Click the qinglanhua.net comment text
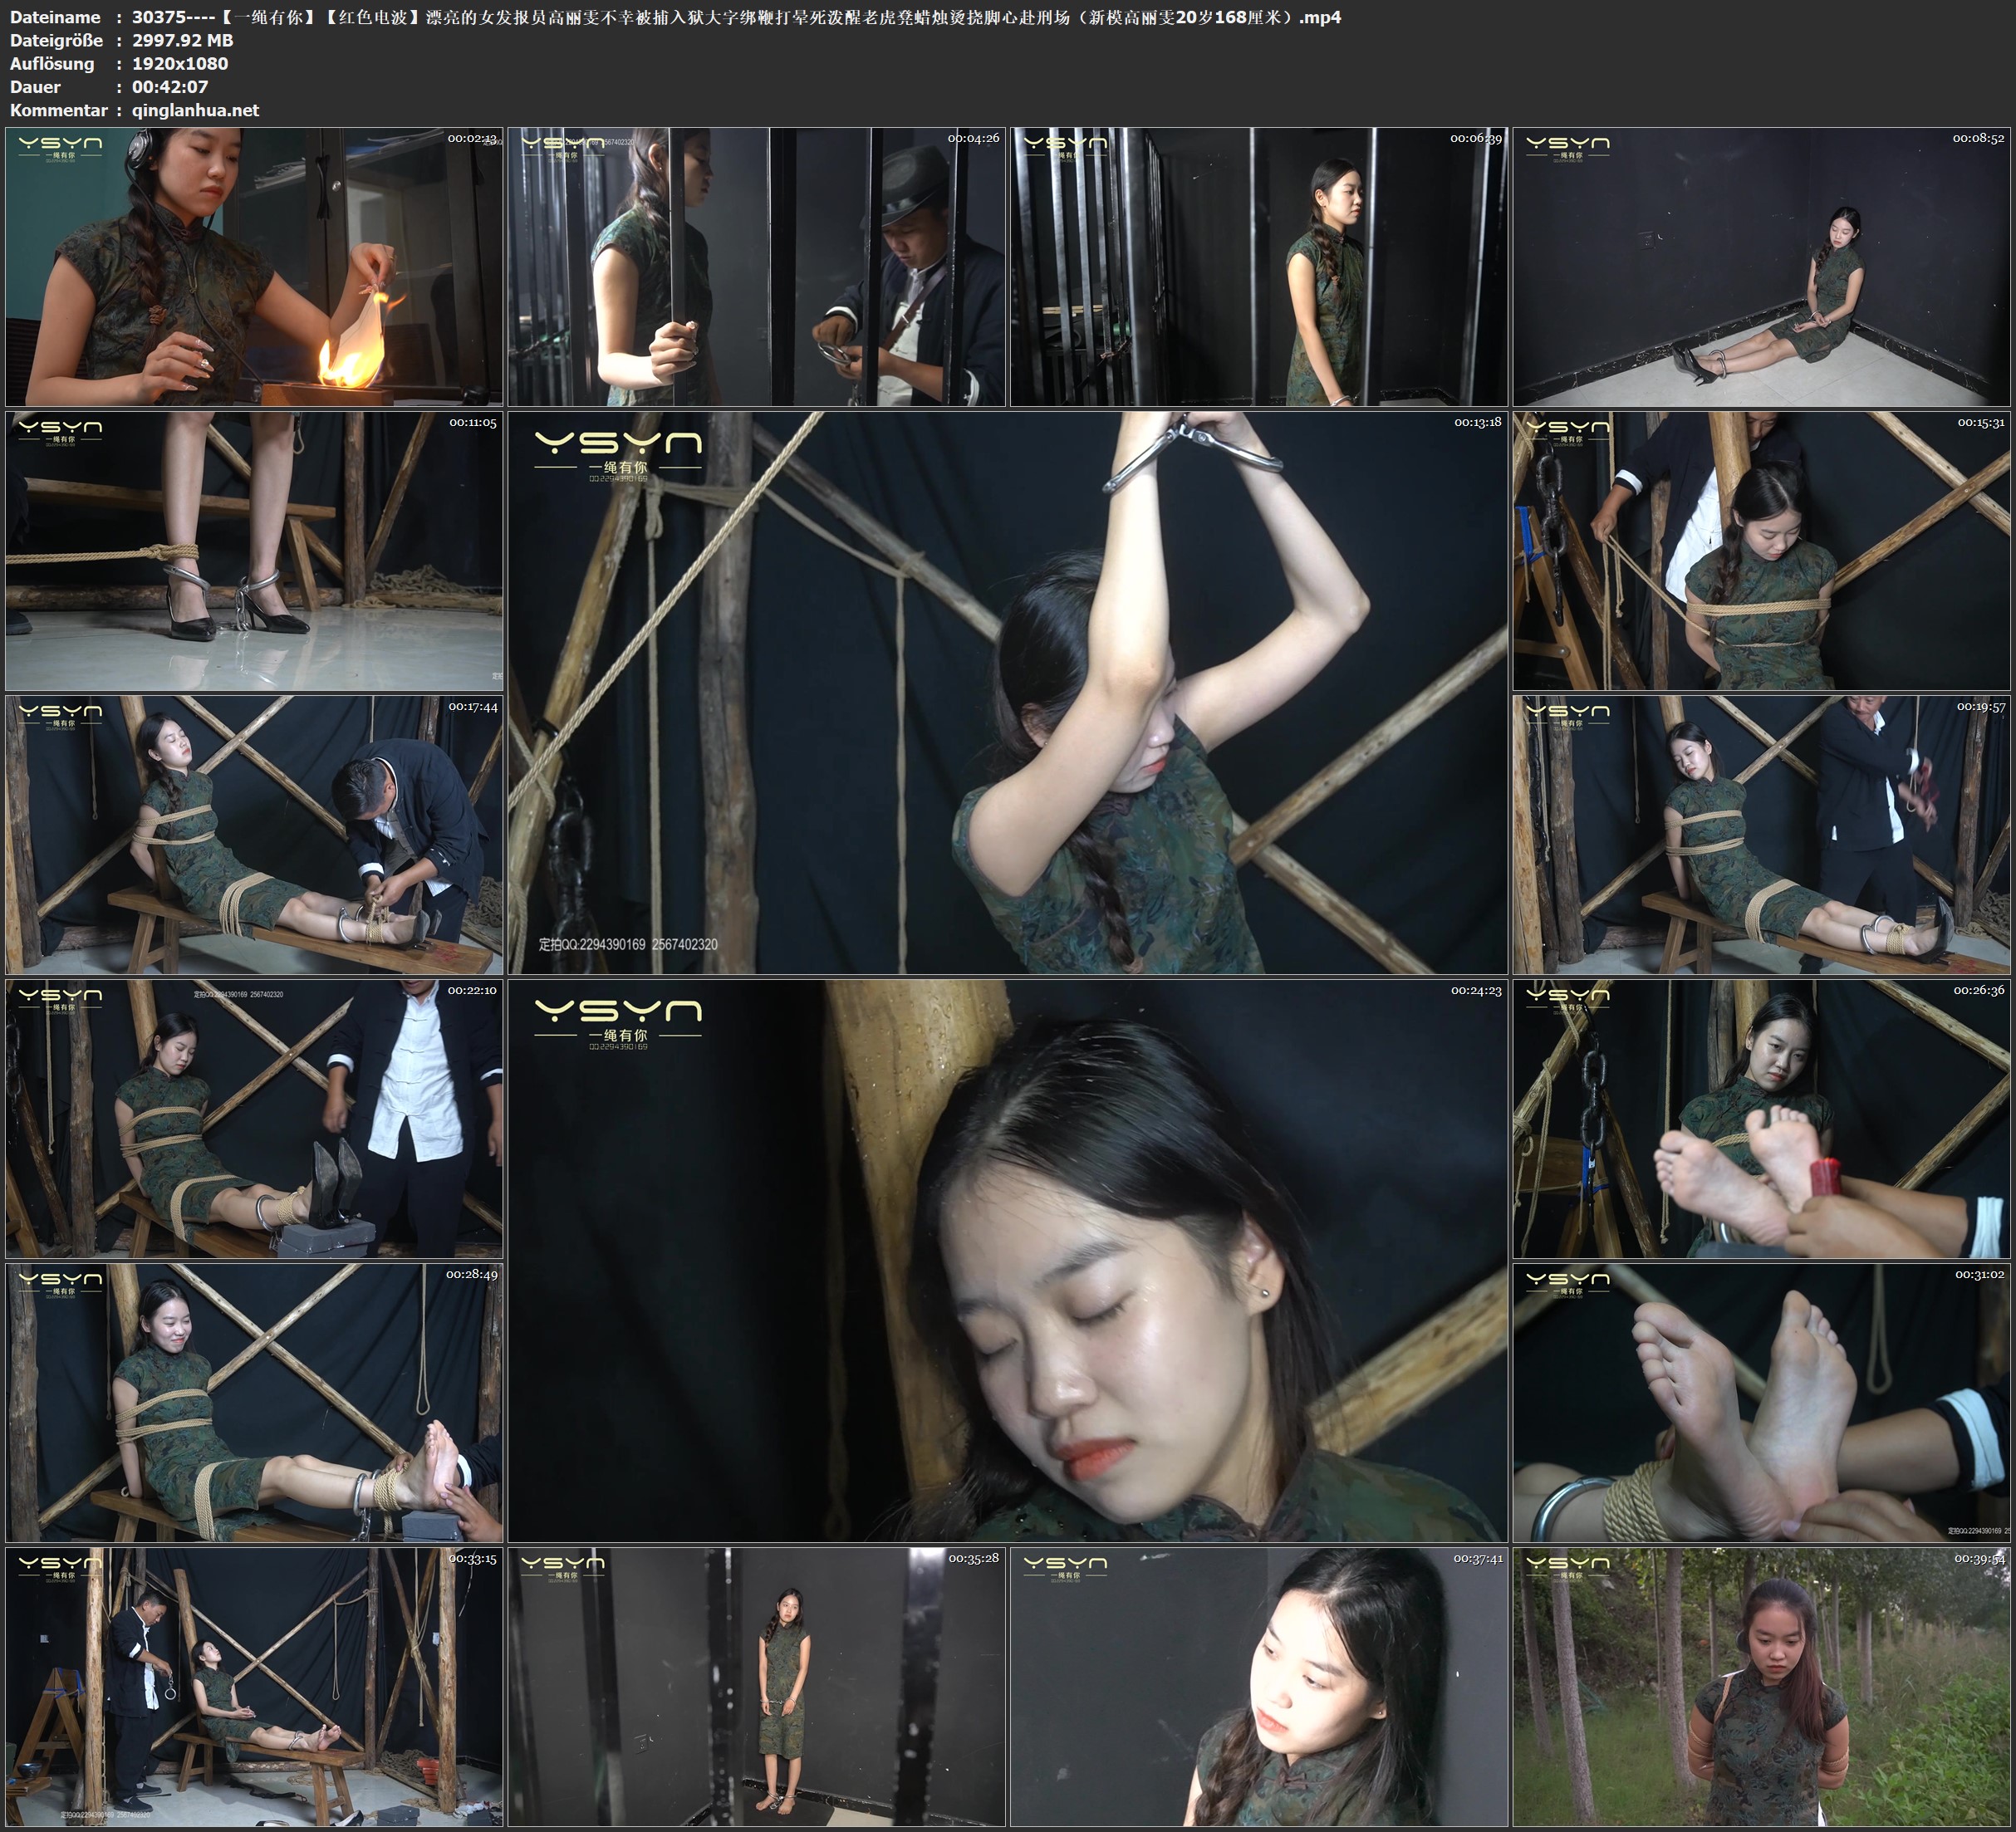The image size is (2016, 1832). [x=195, y=110]
